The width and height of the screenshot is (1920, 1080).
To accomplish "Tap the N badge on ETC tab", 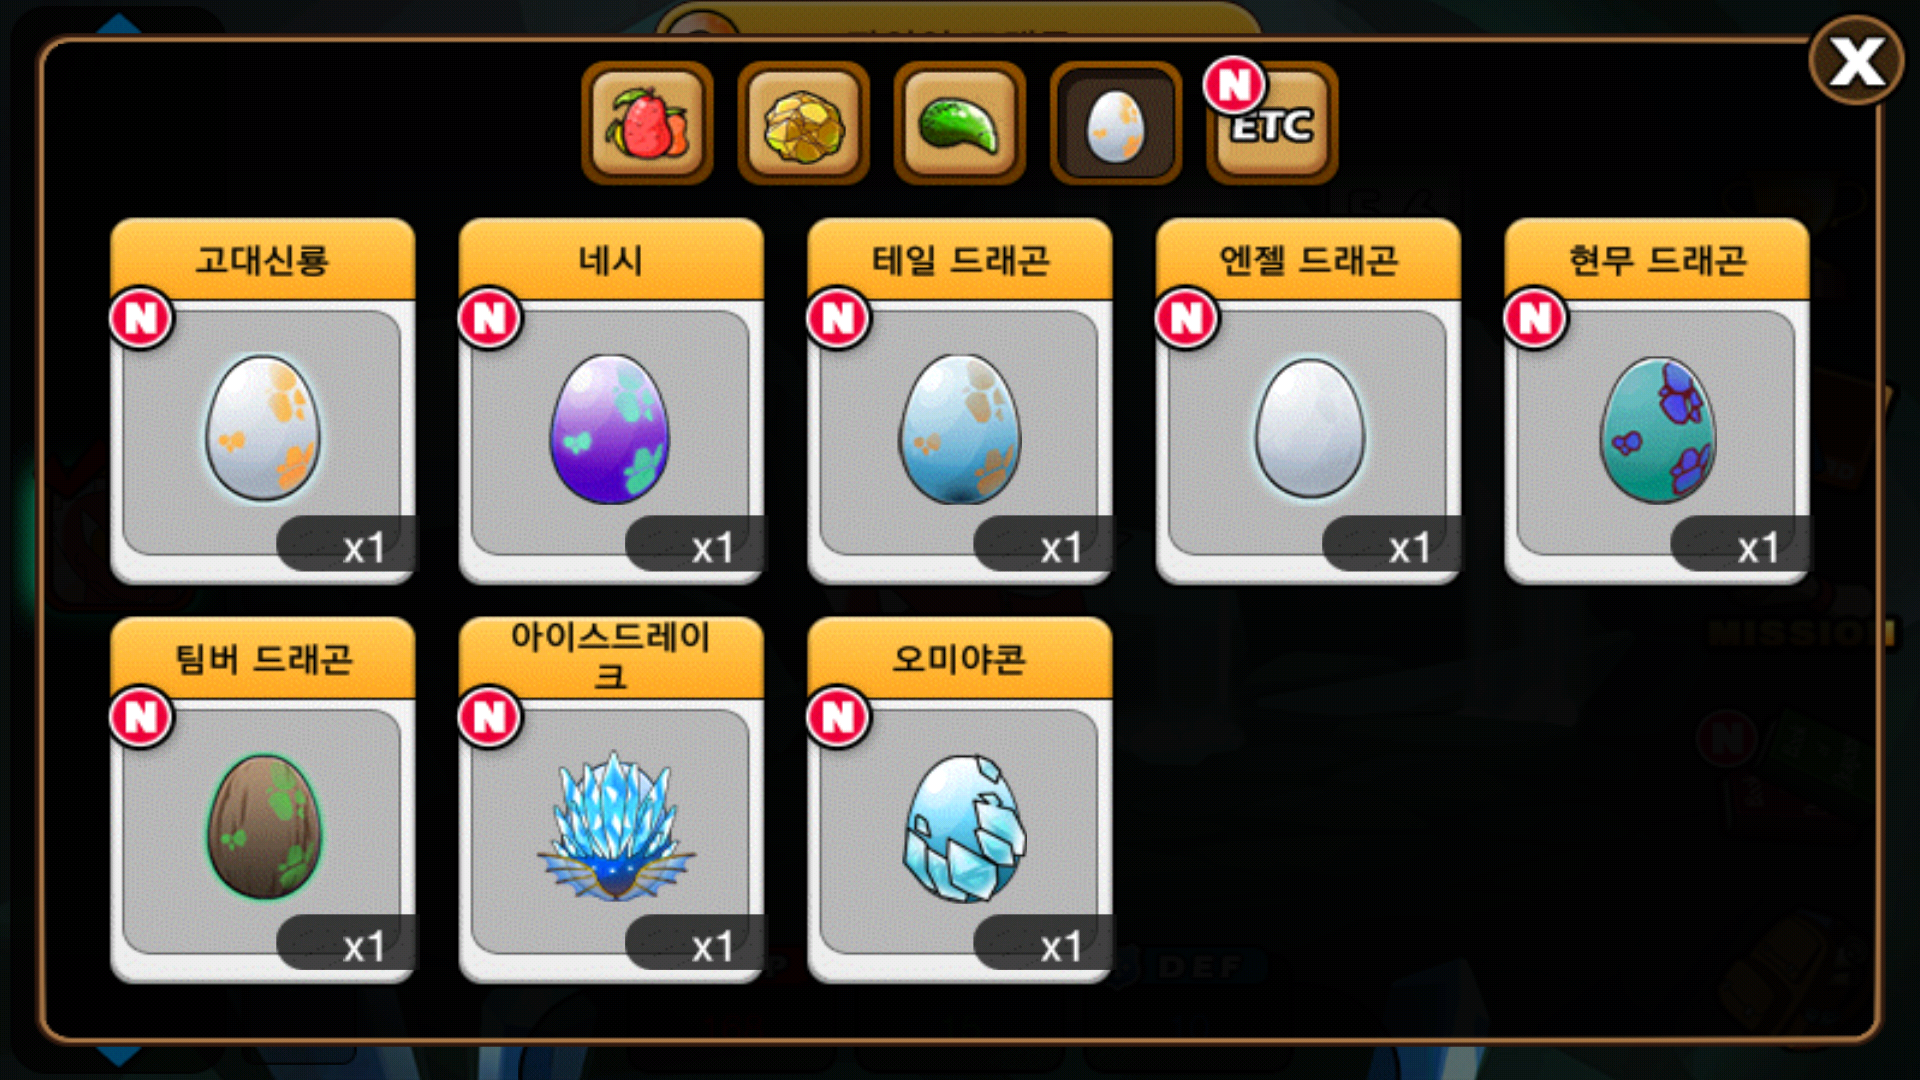I will click(x=1234, y=85).
